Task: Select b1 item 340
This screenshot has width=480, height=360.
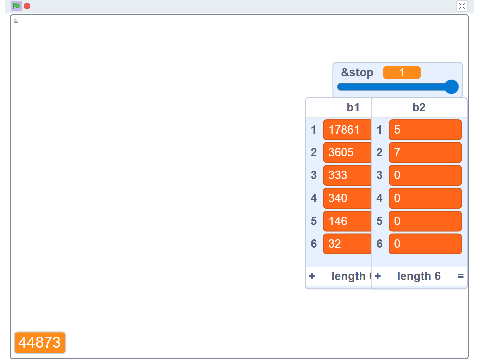Action: (x=347, y=198)
